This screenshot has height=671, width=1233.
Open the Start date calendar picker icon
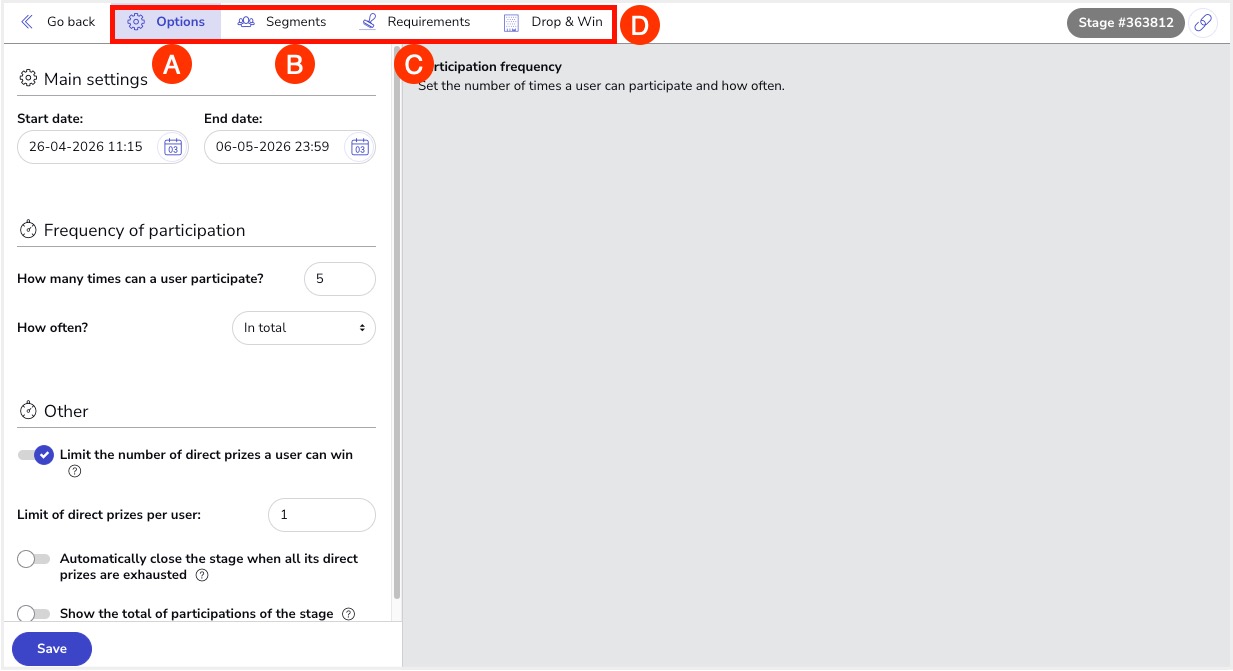[x=172, y=147]
